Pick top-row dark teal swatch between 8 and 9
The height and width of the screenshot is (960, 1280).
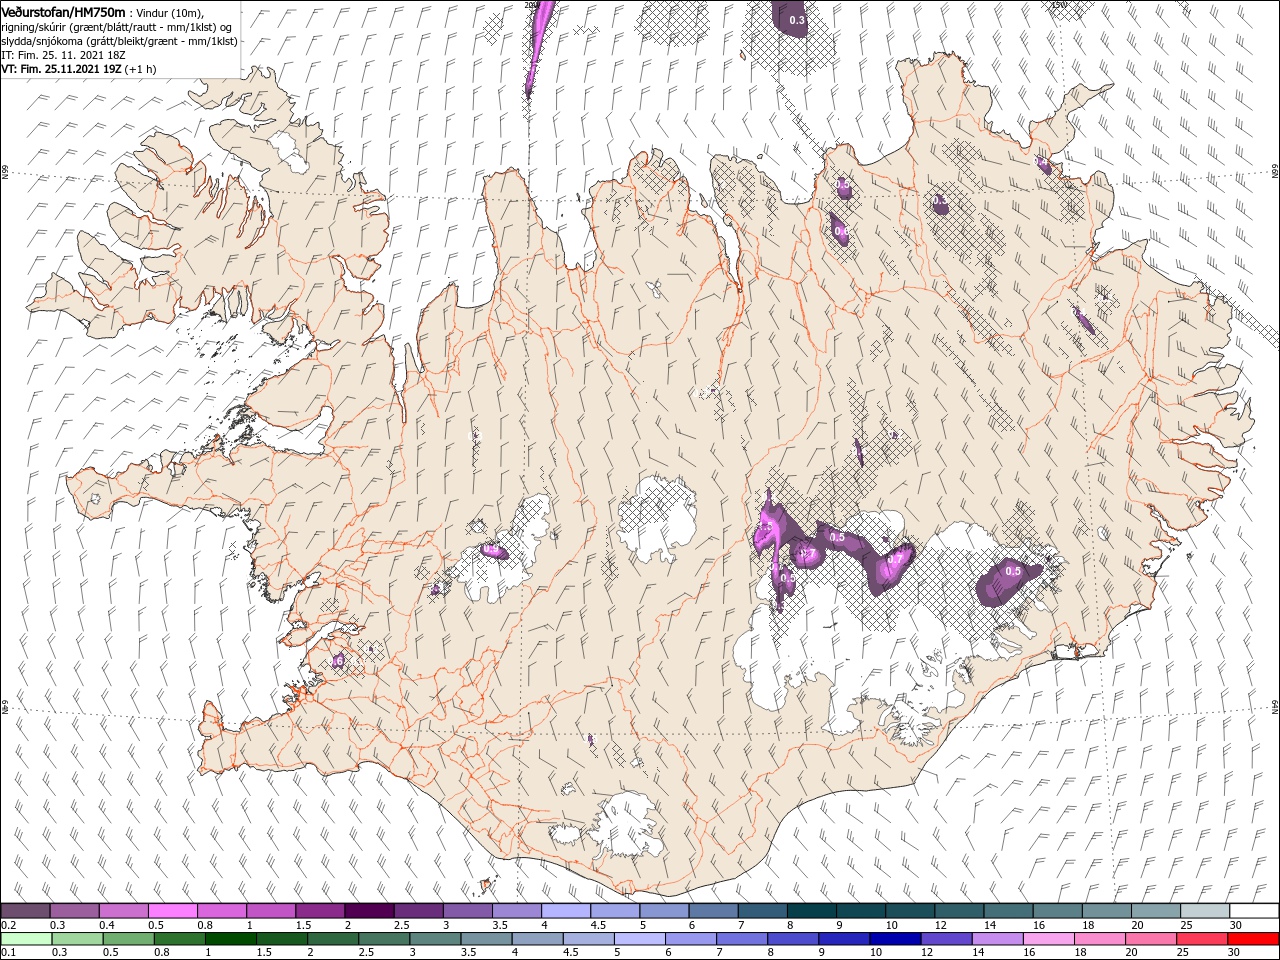[811, 911]
